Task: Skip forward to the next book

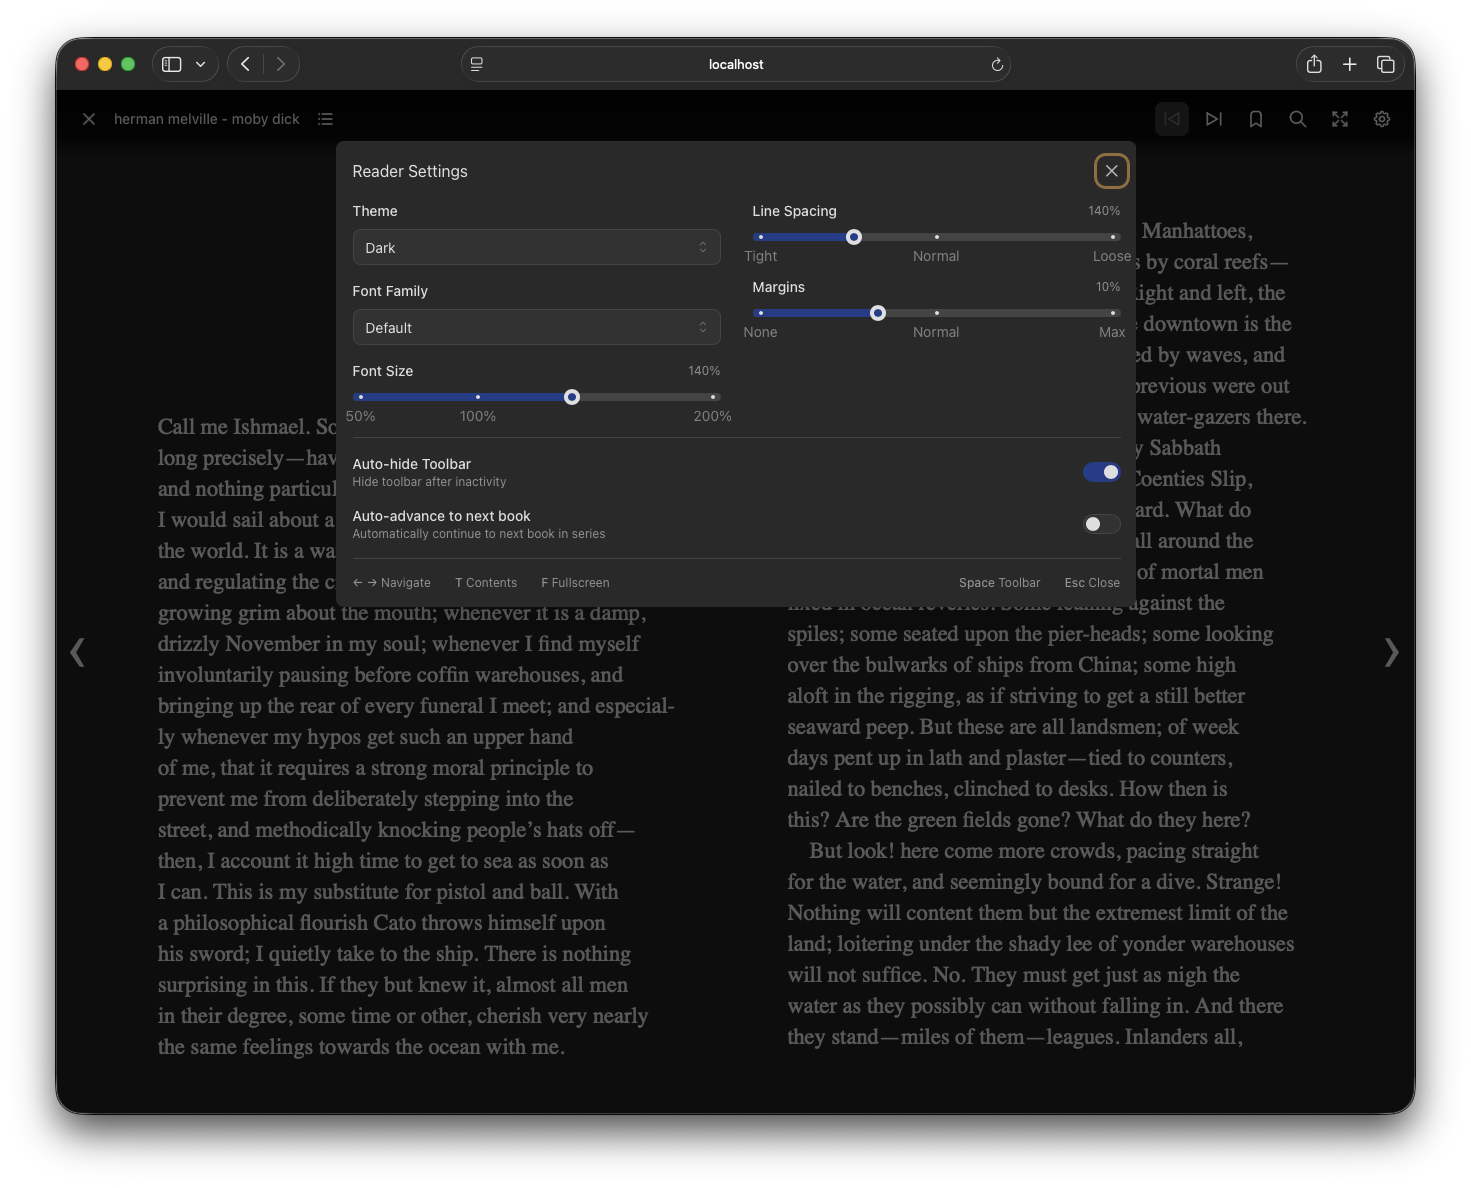Action: tap(1214, 118)
